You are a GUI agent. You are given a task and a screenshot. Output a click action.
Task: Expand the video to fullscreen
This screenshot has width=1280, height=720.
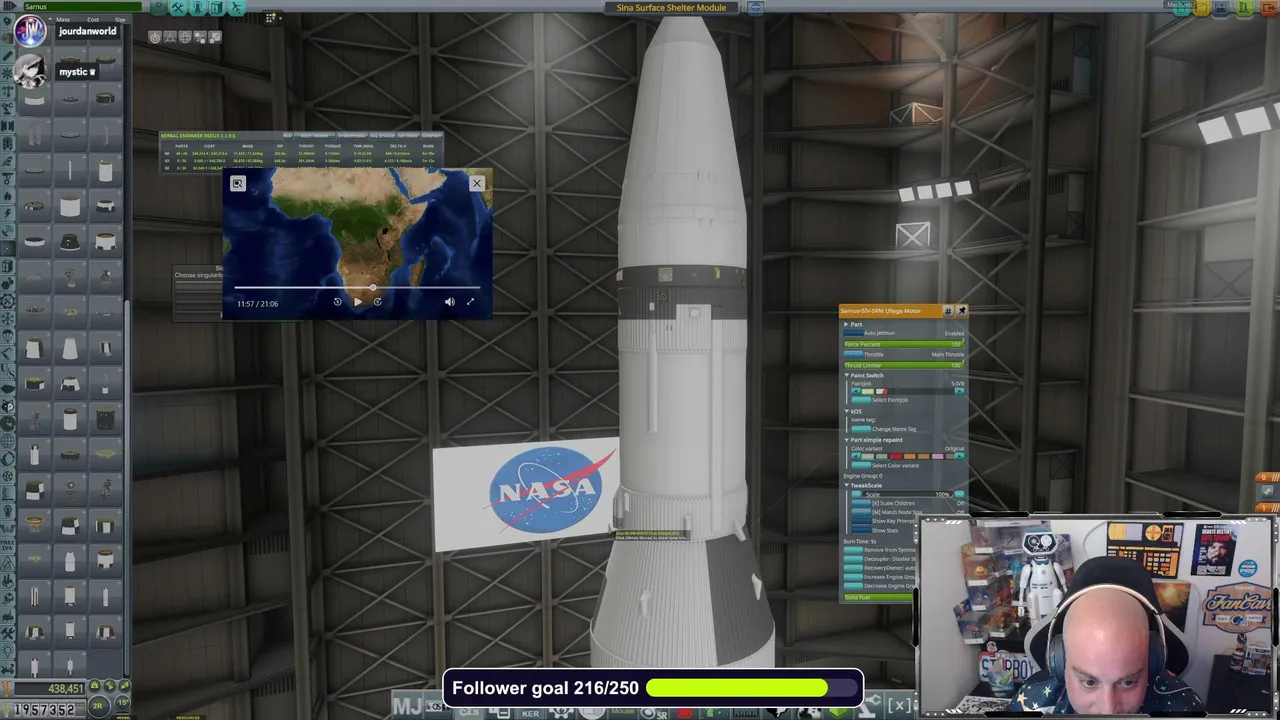click(470, 301)
